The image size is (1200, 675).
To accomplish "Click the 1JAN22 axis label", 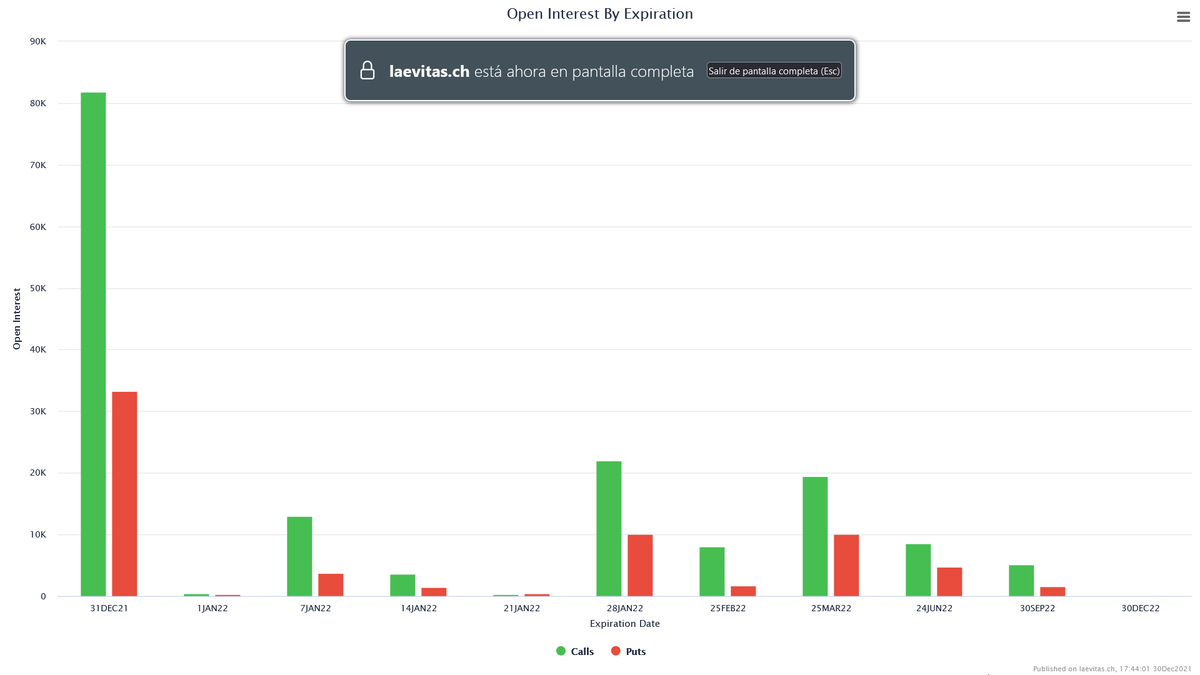I will click(212, 608).
